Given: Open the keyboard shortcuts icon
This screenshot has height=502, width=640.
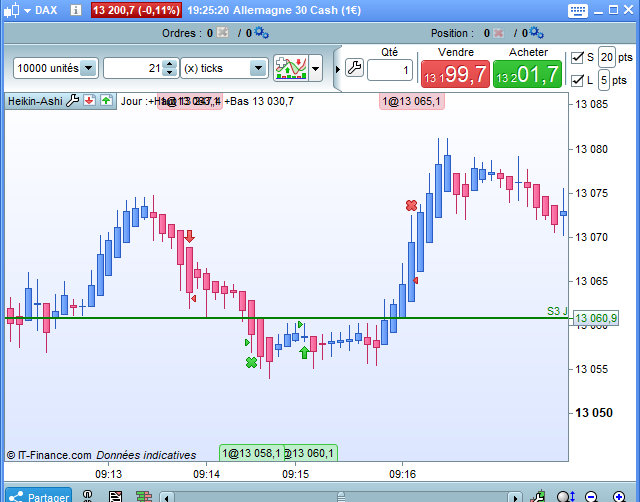Looking at the screenshot, I should [x=578, y=11].
